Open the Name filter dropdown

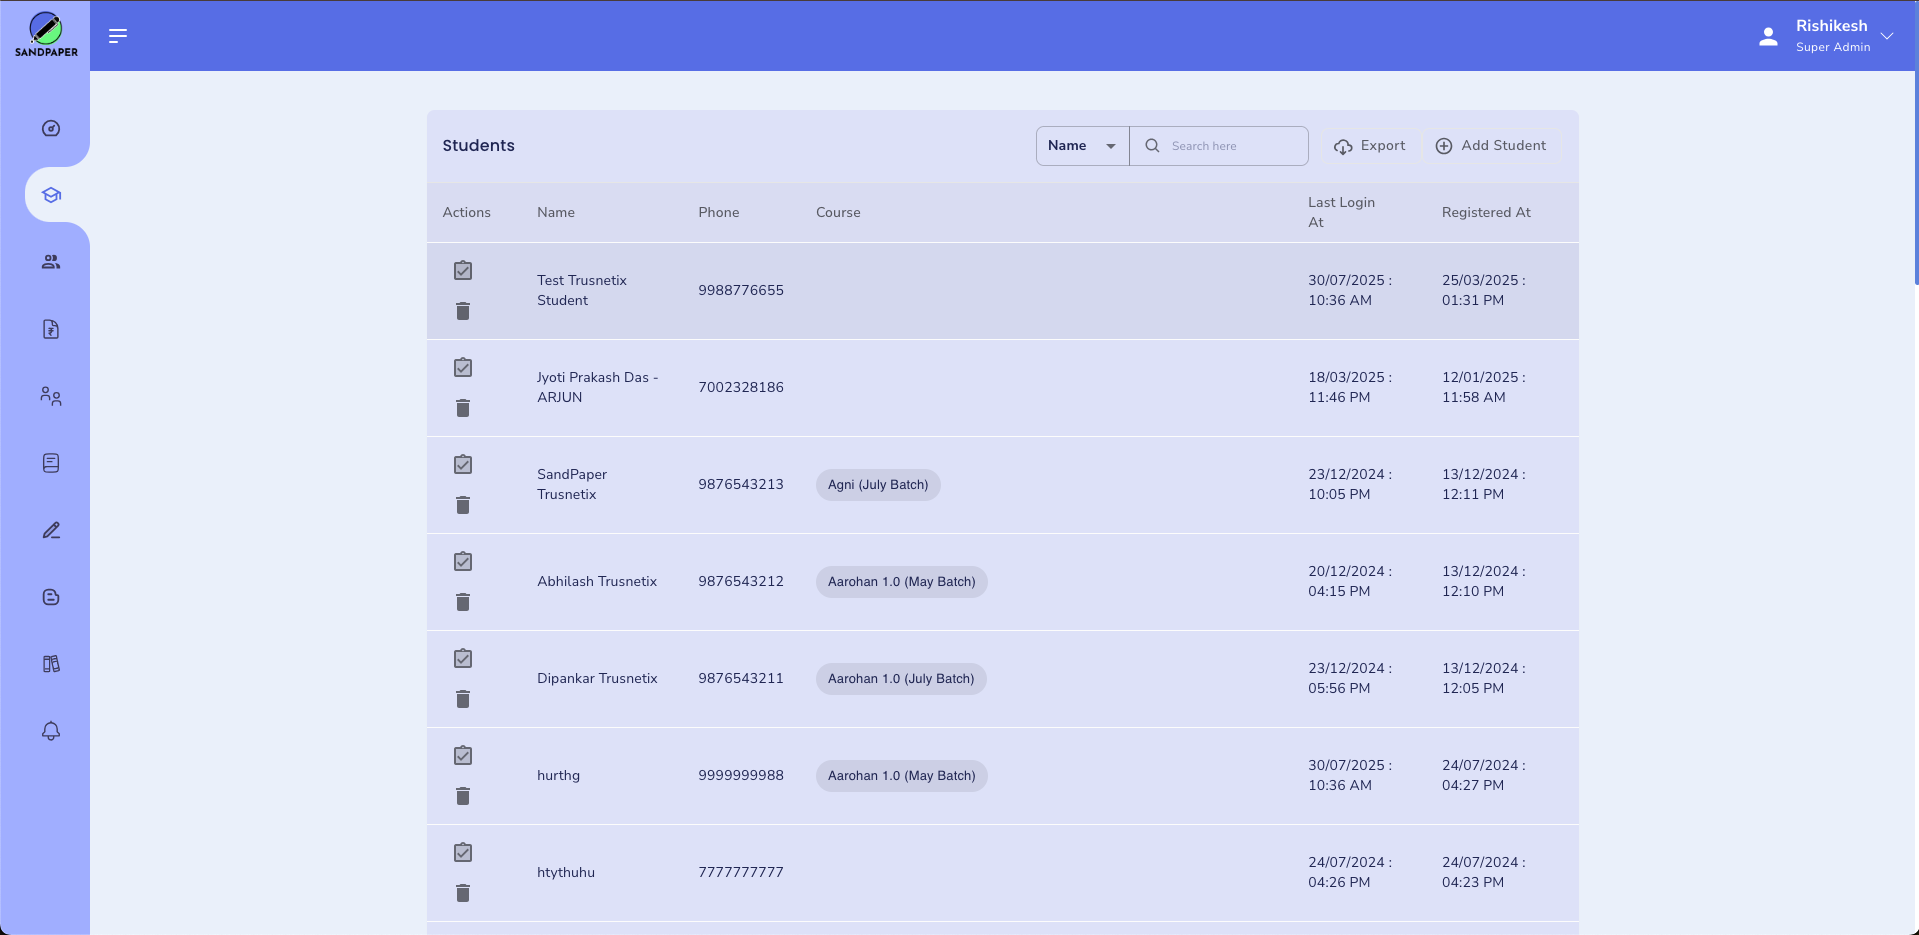click(x=1081, y=145)
